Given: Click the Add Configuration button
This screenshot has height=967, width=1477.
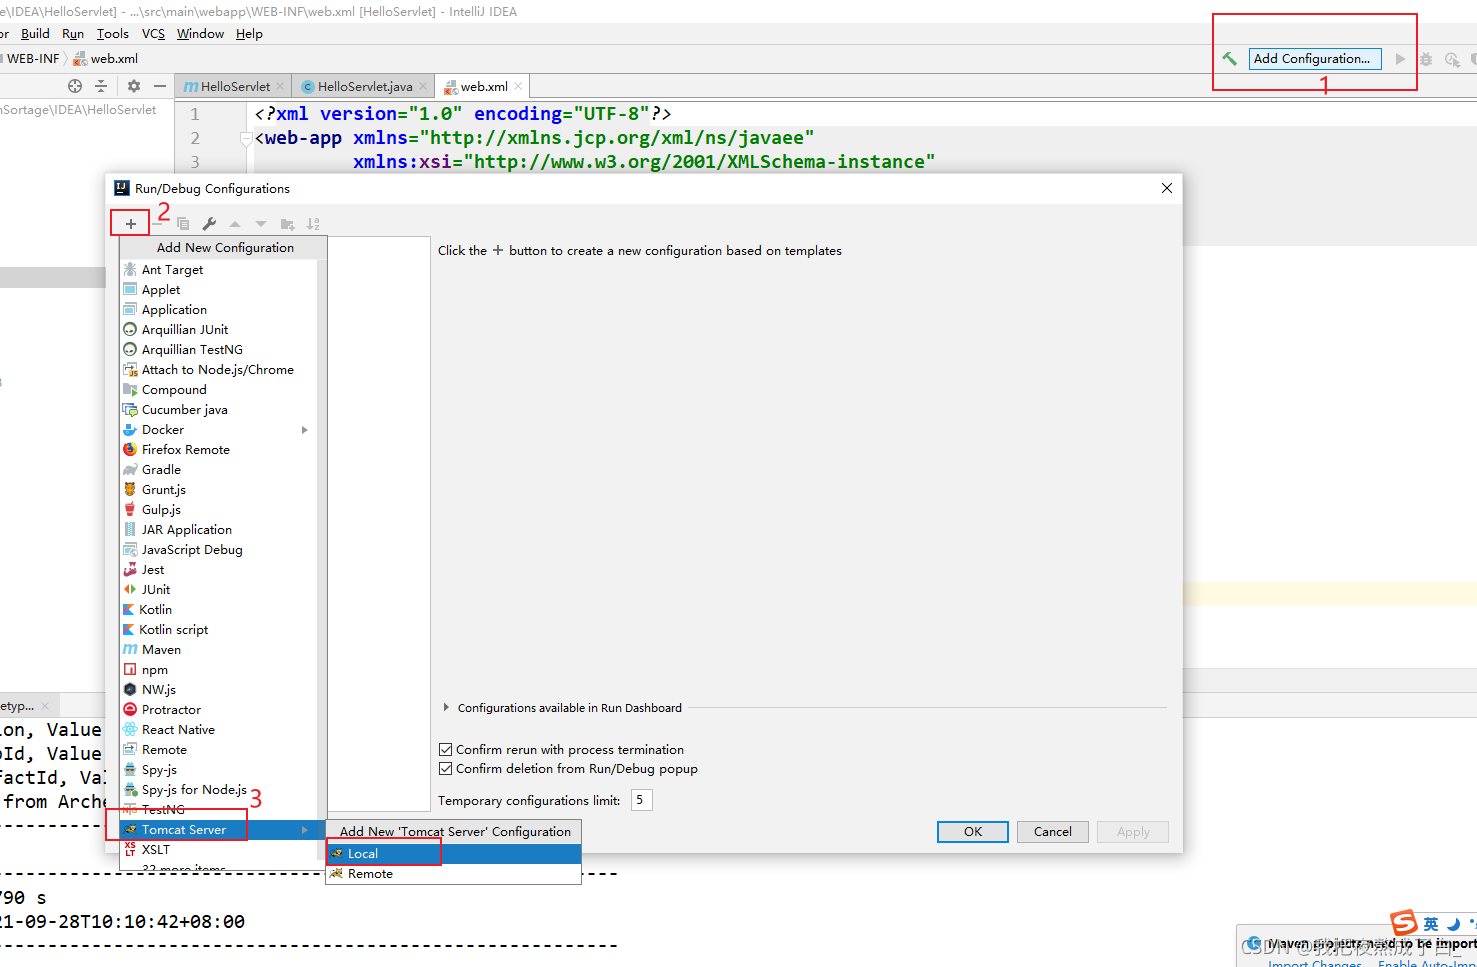Looking at the screenshot, I should pos(1313,58).
